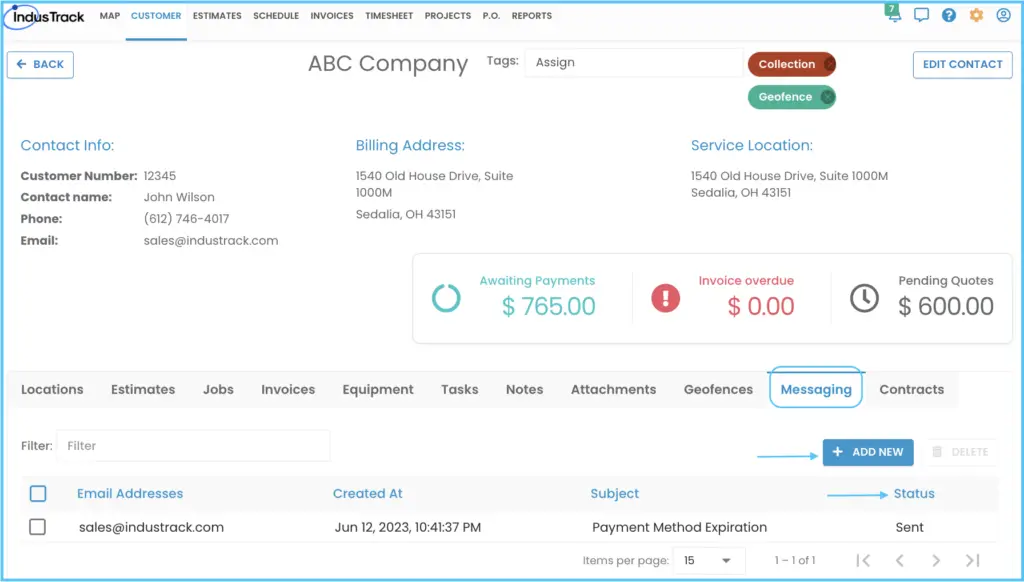Screen dimensions: 1024x582
Task: Click the Awaiting Payments circle icon
Action: click(446, 298)
